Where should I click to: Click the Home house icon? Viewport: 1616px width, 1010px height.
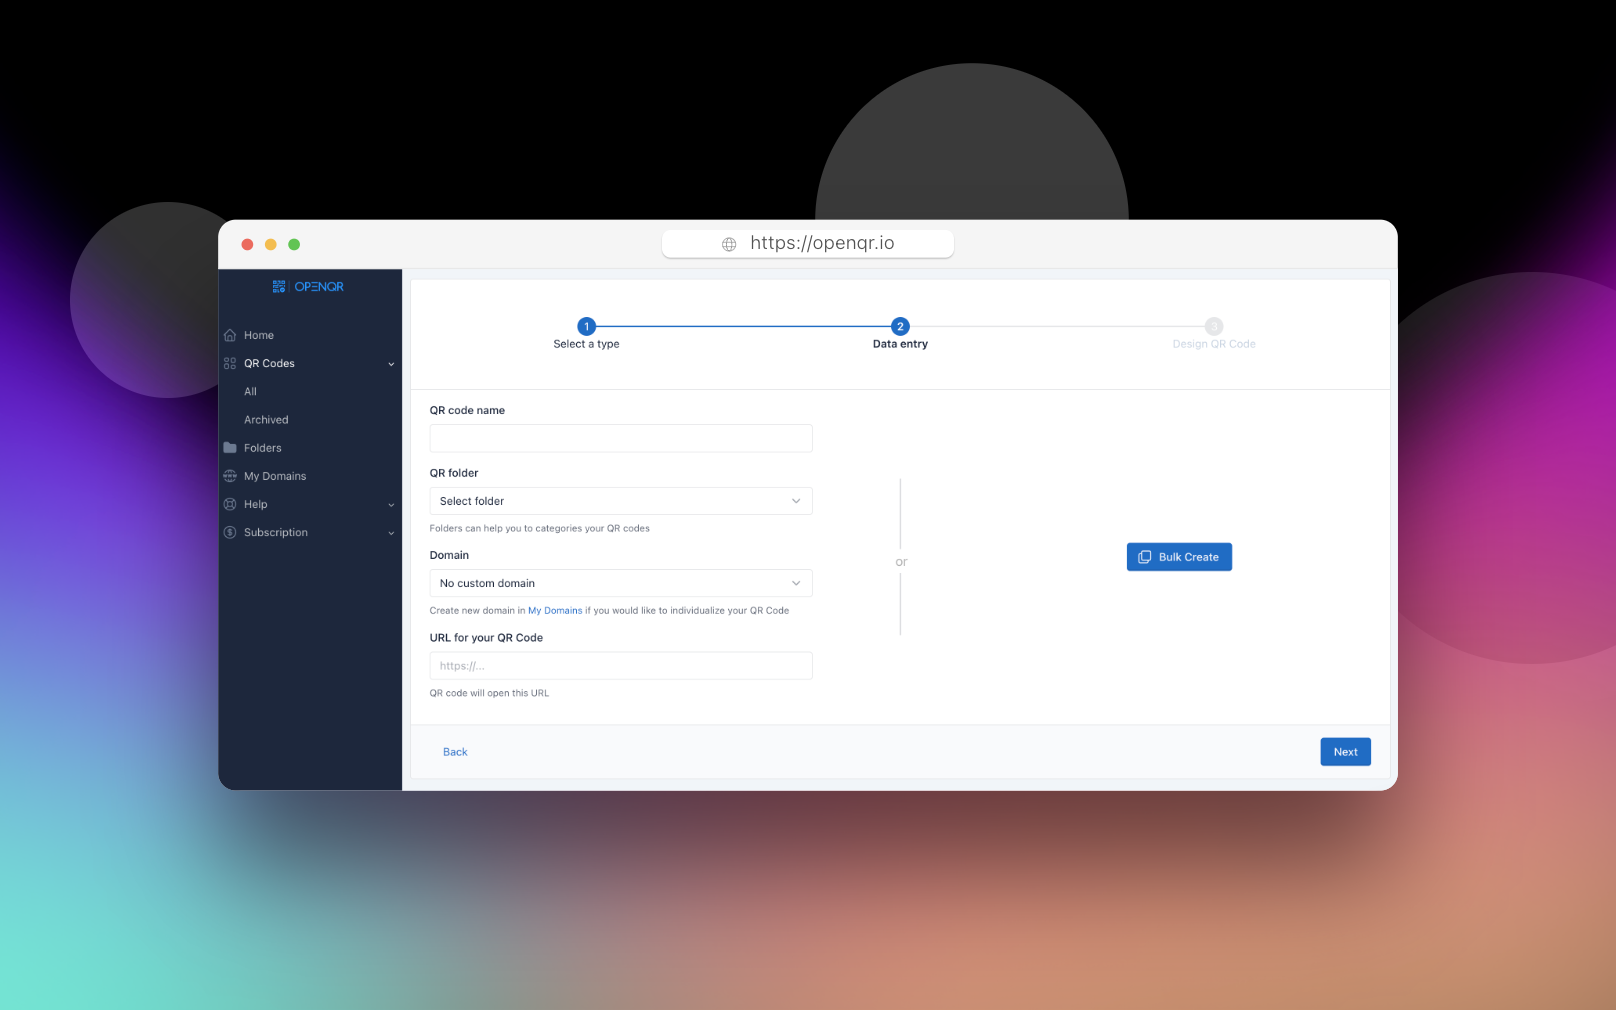pos(230,335)
